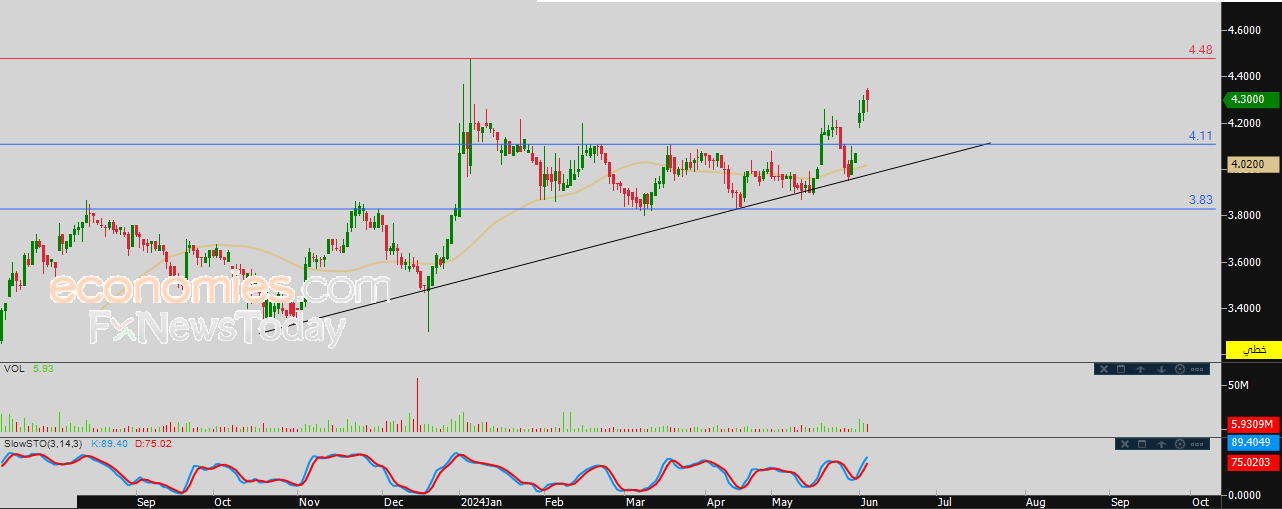Screen dimensions: 1282x509
Task: Open volume indicator settings gear
Action: click(1180, 369)
